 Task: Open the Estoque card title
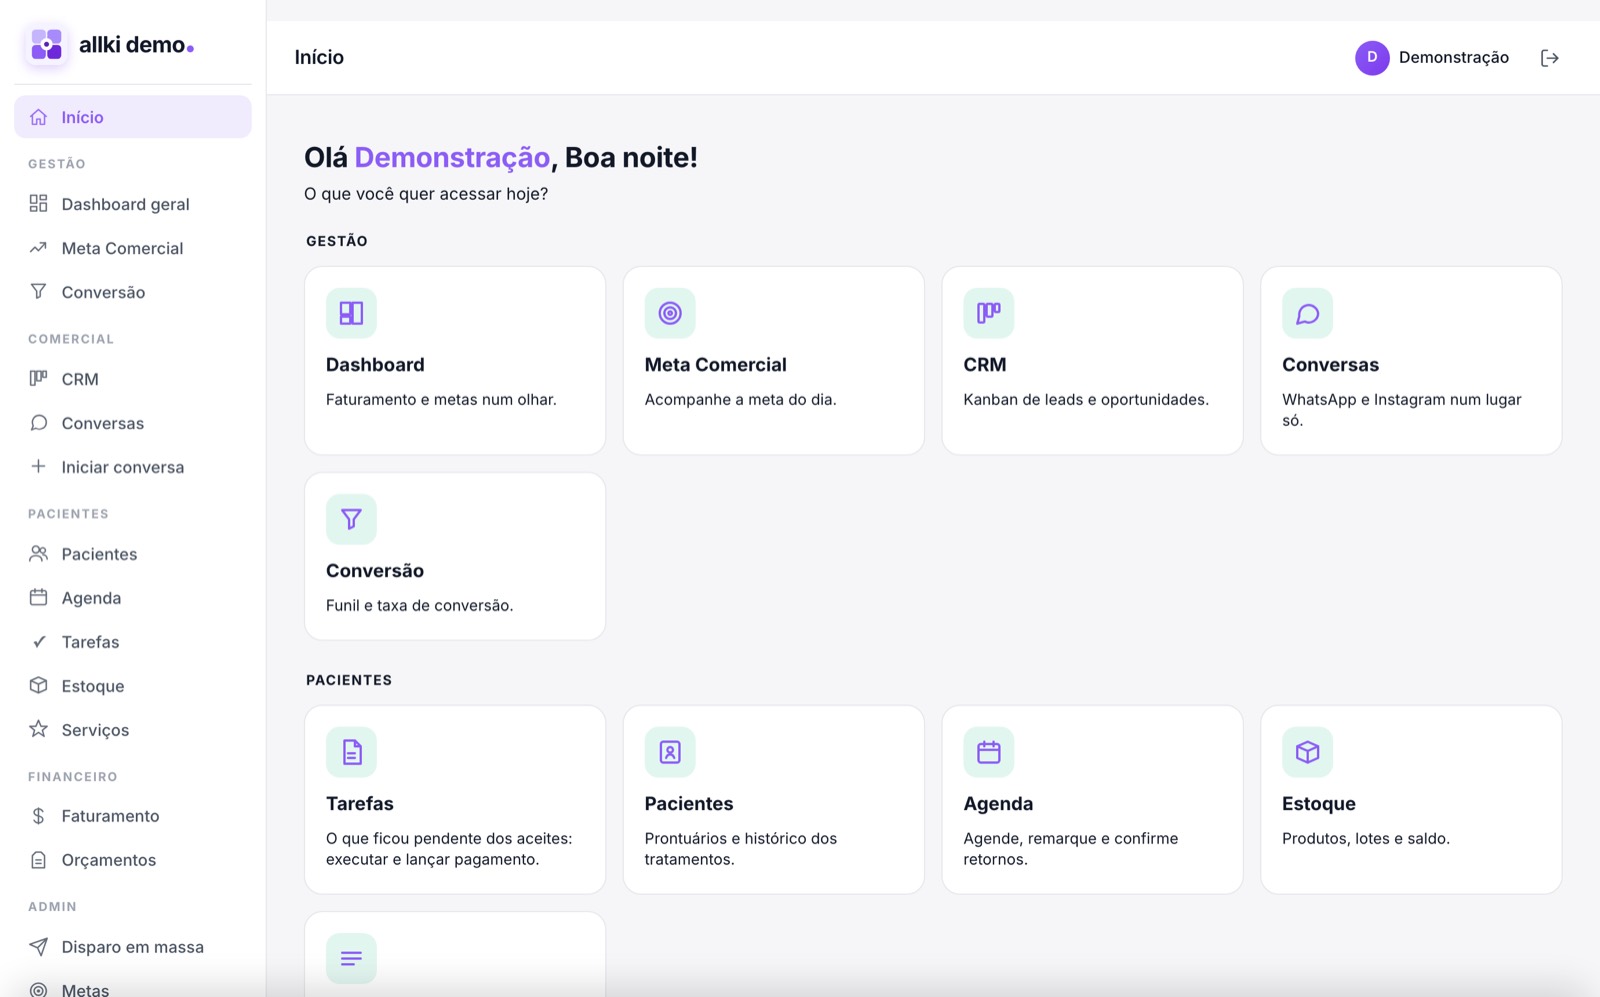coord(1319,804)
